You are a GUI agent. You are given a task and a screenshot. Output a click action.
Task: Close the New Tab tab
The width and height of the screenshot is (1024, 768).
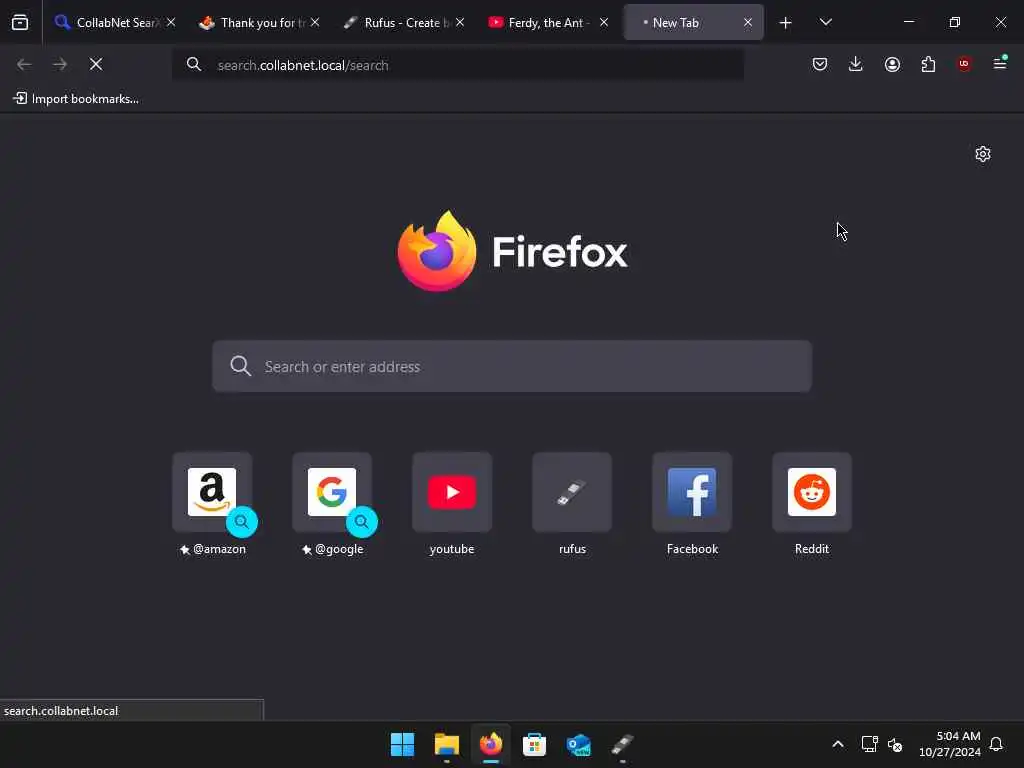coord(748,22)
